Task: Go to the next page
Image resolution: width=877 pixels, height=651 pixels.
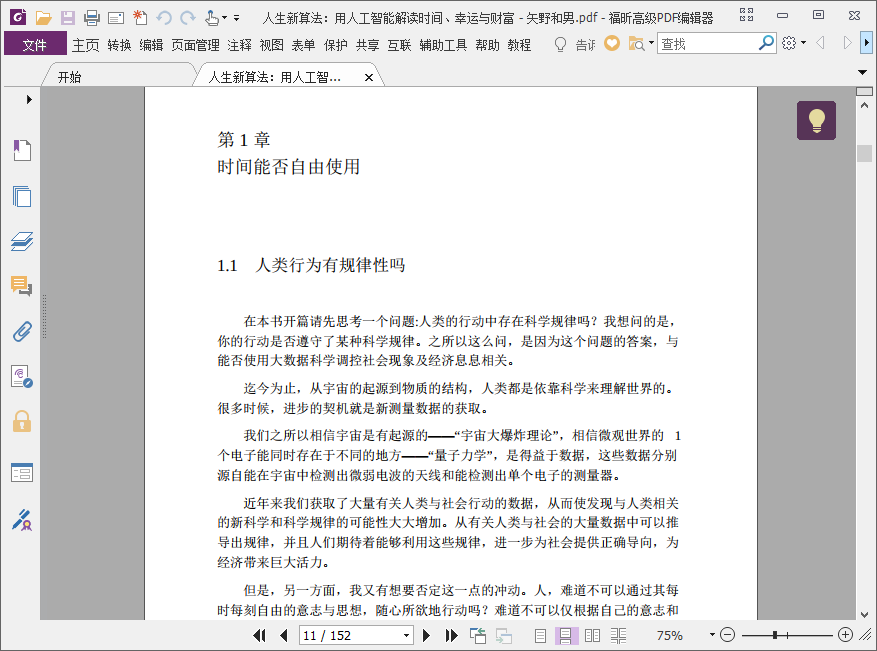Action: tap(426, 635)
